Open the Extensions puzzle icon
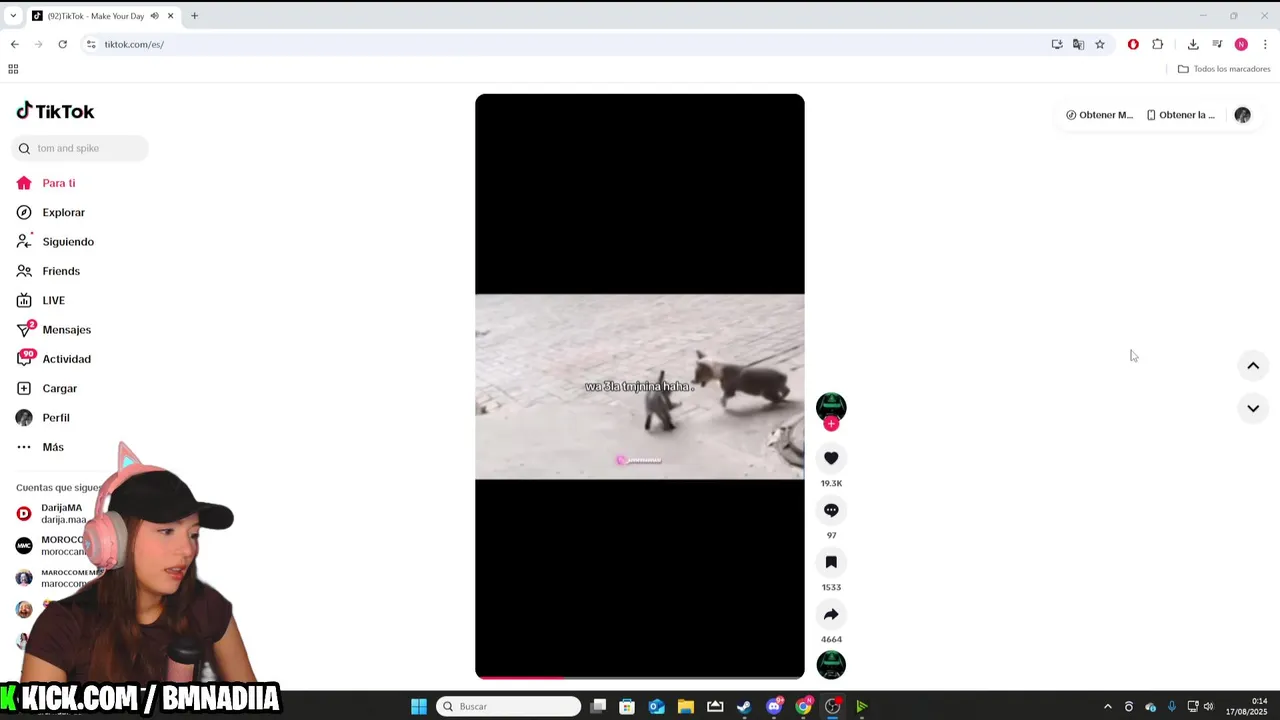The height and width of the screenshot is (720, 1280). [1158, 44]
